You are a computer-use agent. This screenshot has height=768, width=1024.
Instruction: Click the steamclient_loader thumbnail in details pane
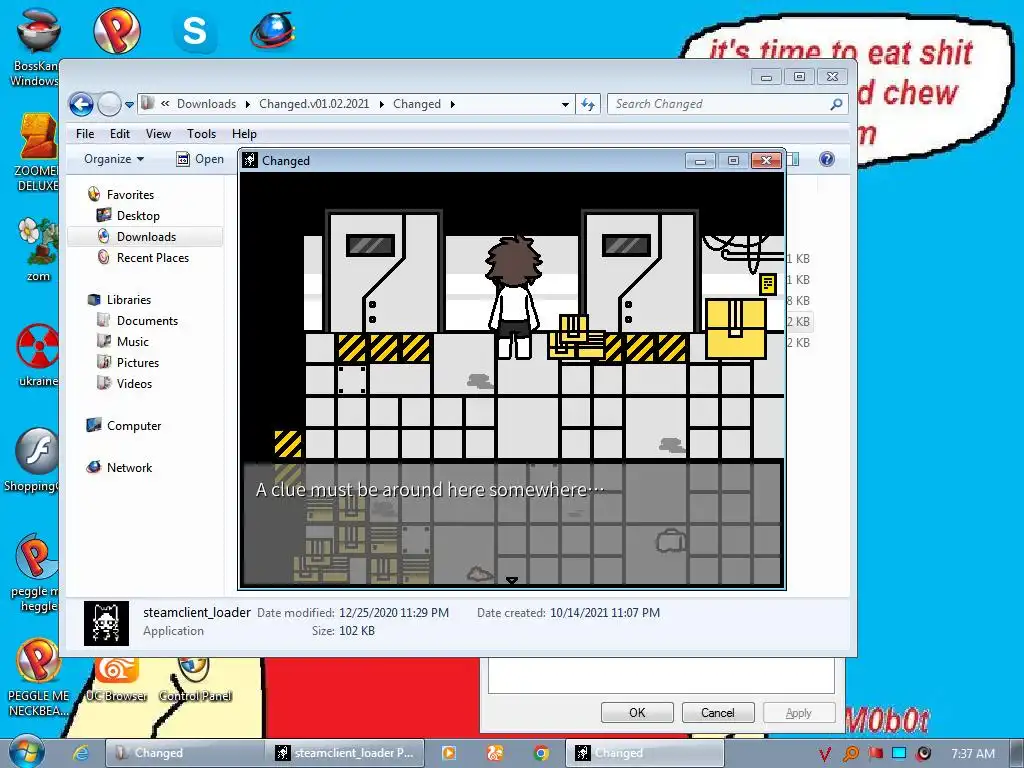tap(106, 624)
